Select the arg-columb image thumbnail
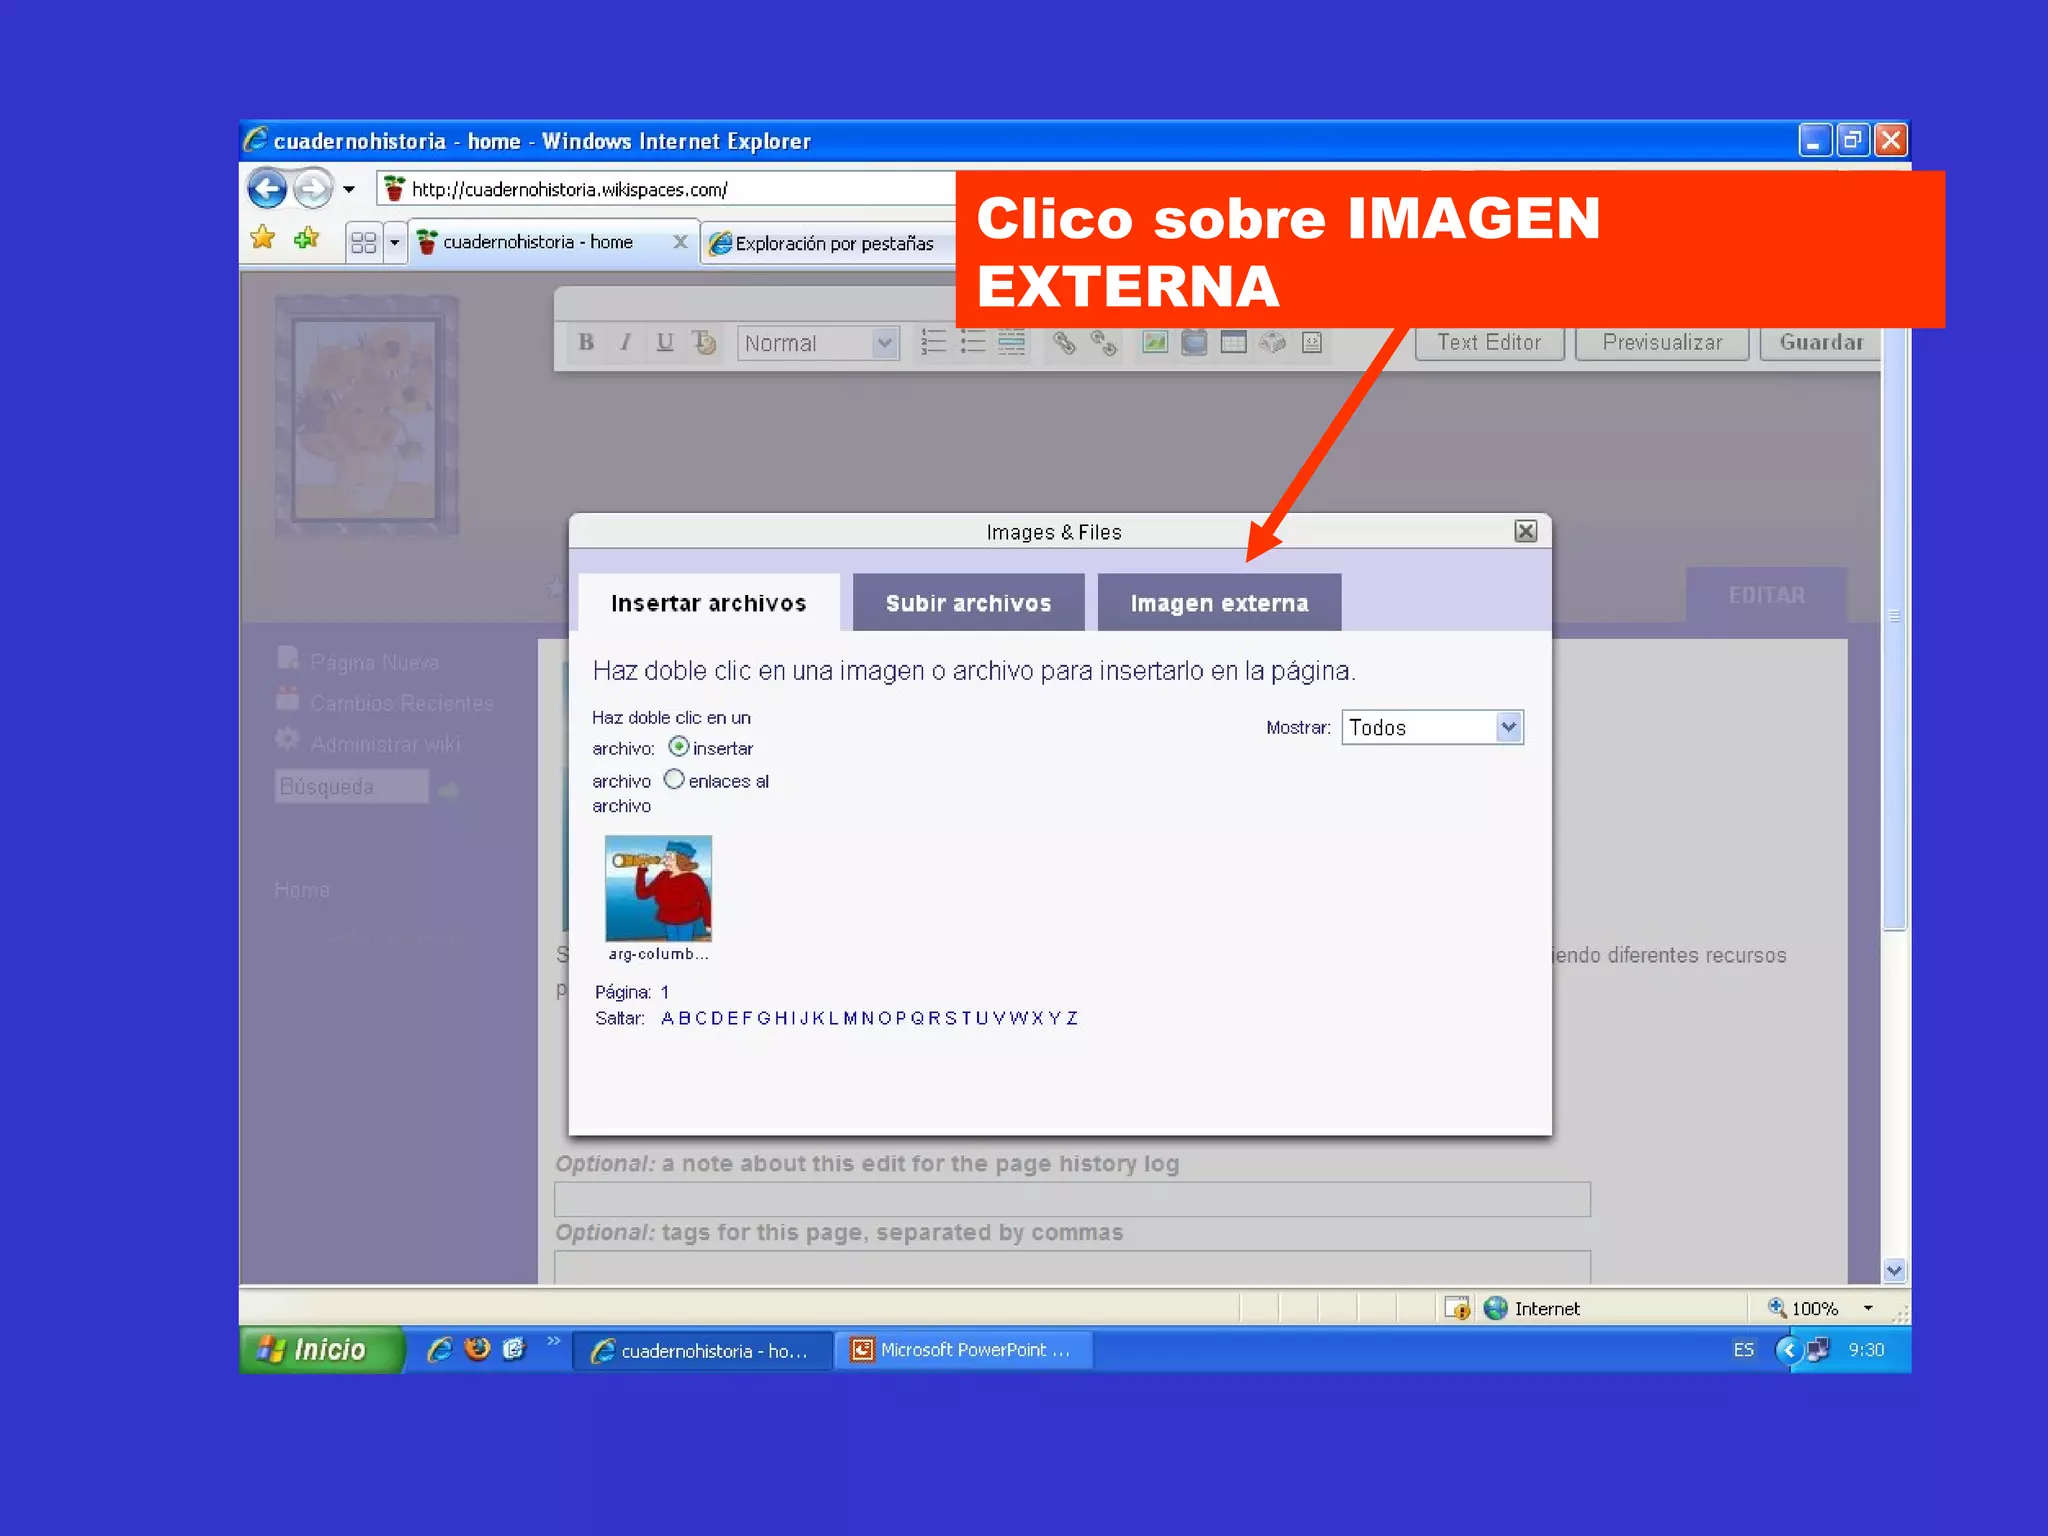Image resolution: width=2048 pixels, height=1536 pixels. 658,888
